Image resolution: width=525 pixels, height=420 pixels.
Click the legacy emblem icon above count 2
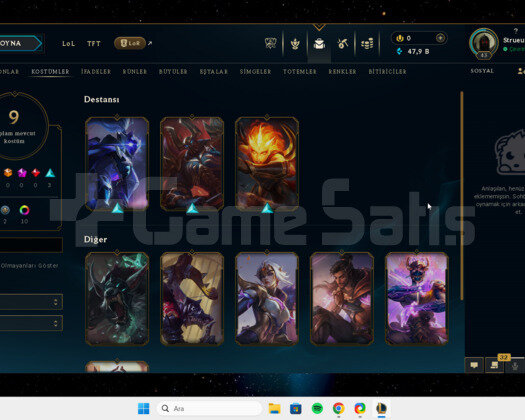(x=5, y=210)
